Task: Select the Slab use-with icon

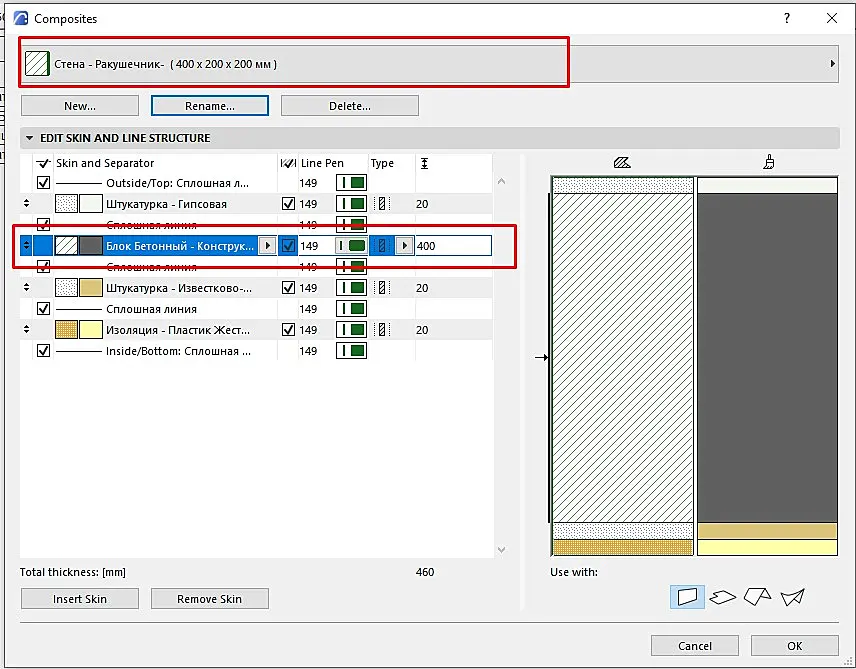Action: (722, 597)
